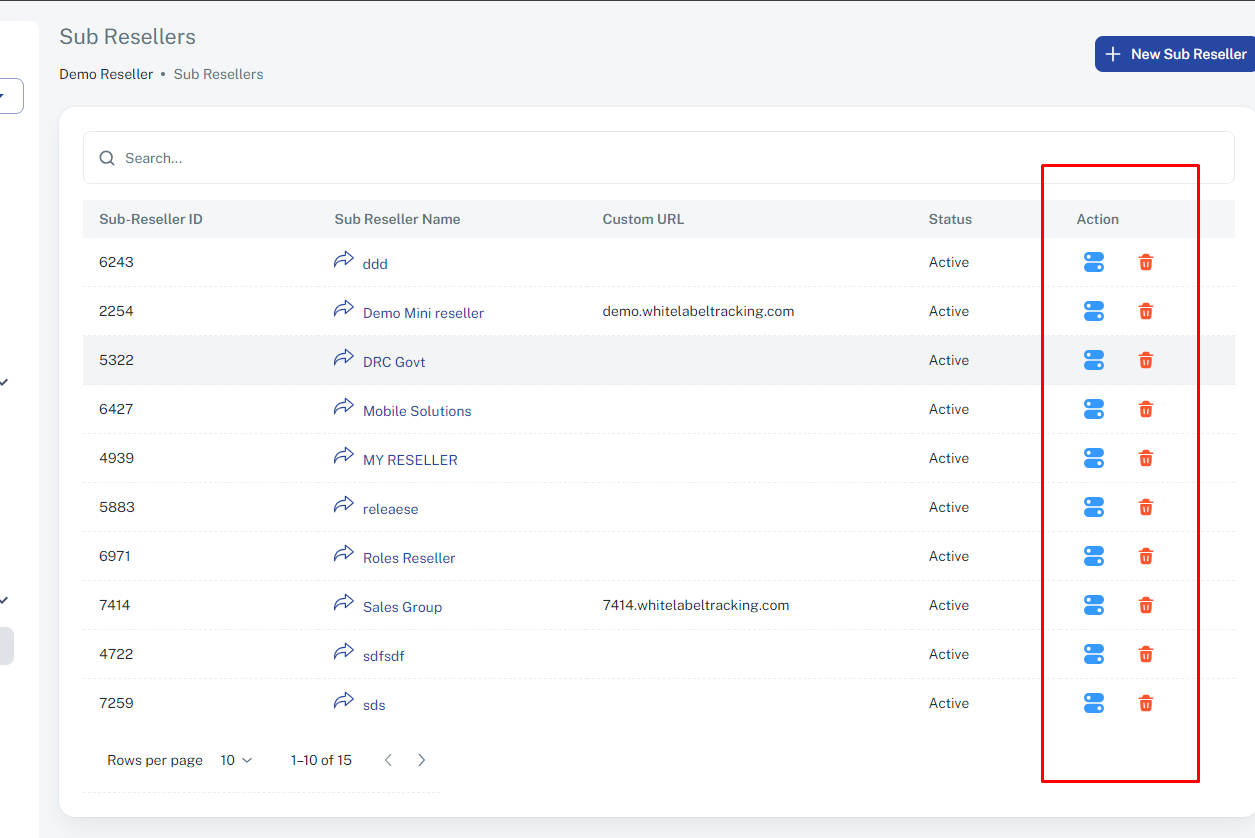Image resolution: width=1255 pixels, height=838 pixels.
Task: Delete sds sub reseller via trash
Action: coord(1146,703)
